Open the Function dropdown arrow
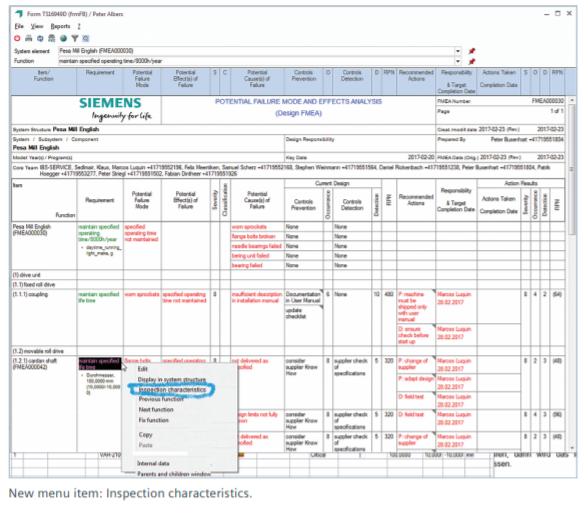Image resolution: width=584 pixels, height=505 pixels. click(x=458, y=61)
